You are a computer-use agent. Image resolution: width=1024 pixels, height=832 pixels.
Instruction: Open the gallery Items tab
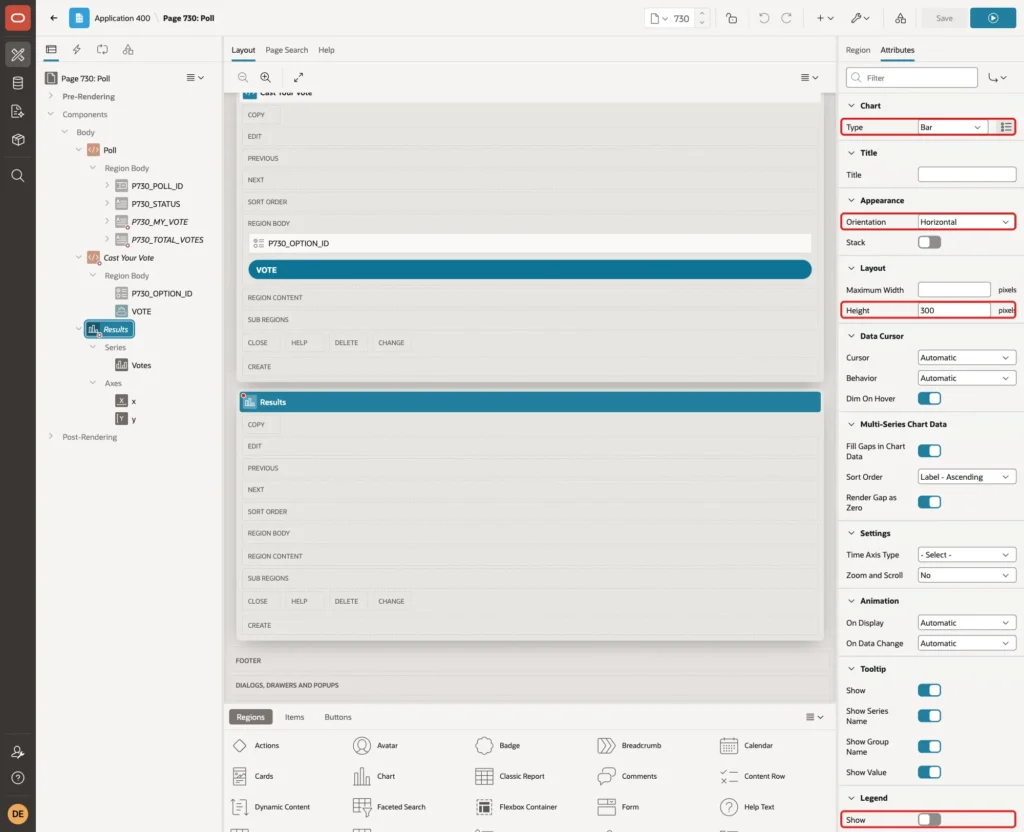[x=294, y=717]
